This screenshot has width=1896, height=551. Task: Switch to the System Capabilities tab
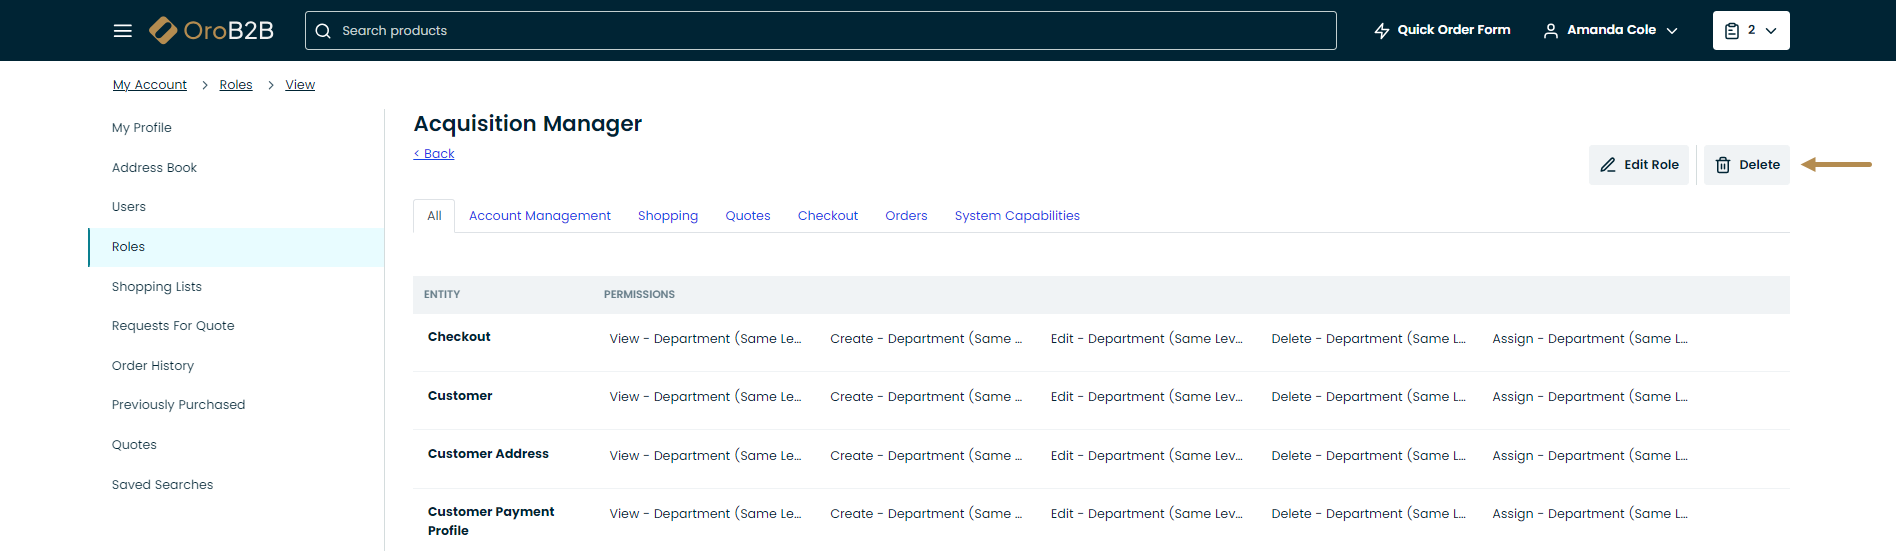pyautogui.click(x=1016, y=216)
